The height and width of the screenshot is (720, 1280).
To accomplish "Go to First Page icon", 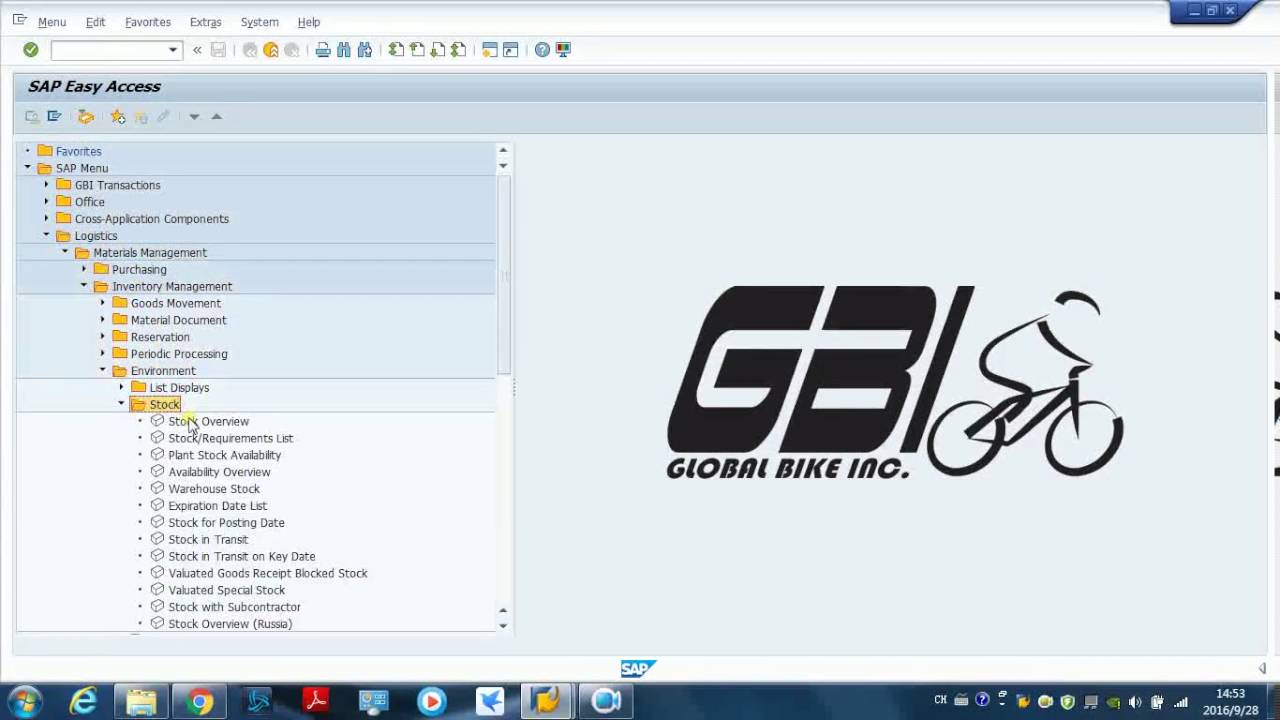I will [x=396, y=49].
